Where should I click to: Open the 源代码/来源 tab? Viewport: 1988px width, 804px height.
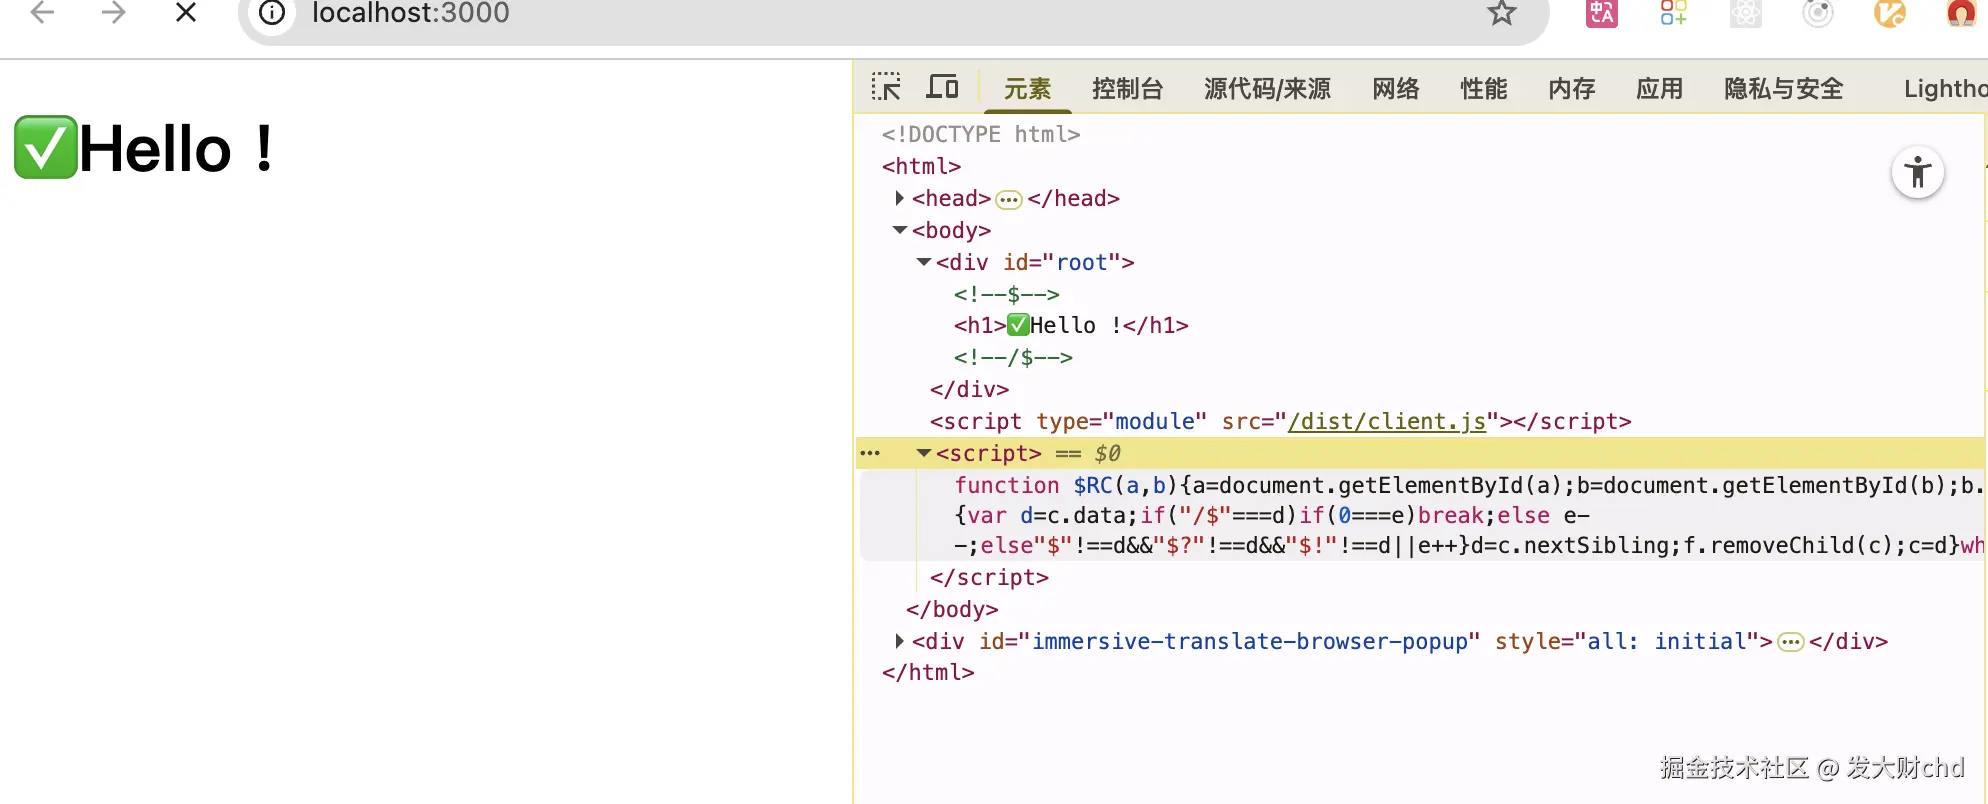(x=1268, y=89)
